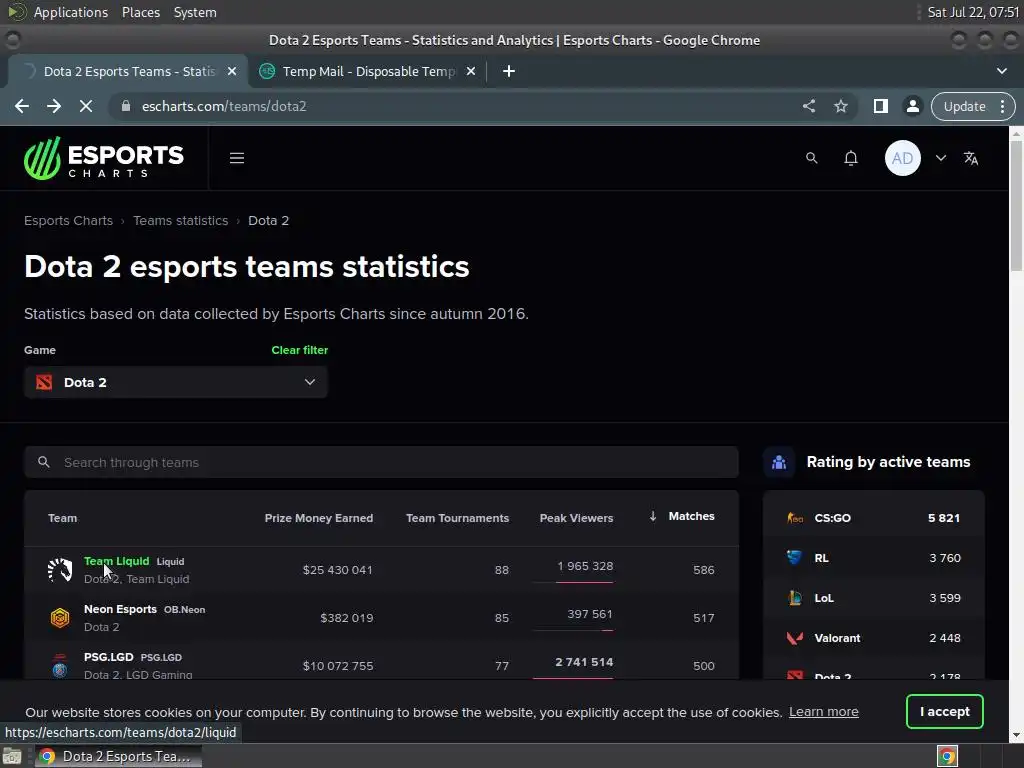Open the System menu
The image size is (1024, 768).
195,12
